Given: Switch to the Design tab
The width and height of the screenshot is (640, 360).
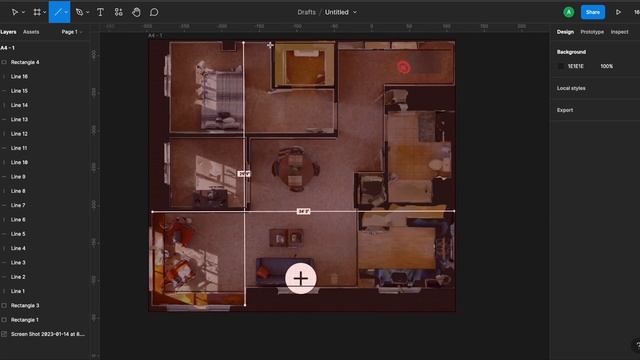Looking at the screenshot, I should (x=565, y=32).
